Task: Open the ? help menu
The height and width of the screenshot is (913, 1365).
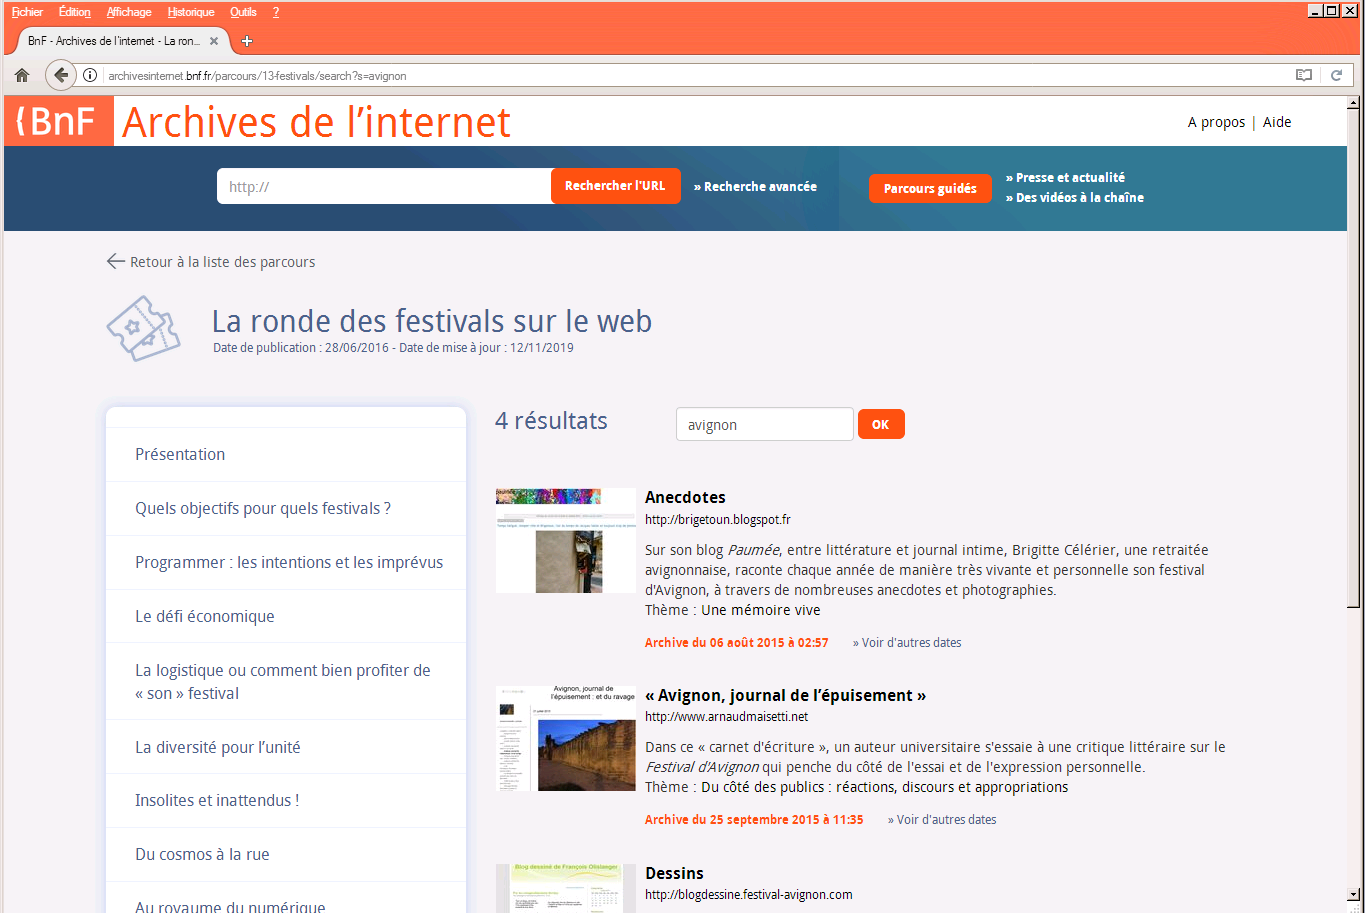Action: pyautogui.click(x=276, y=12)
